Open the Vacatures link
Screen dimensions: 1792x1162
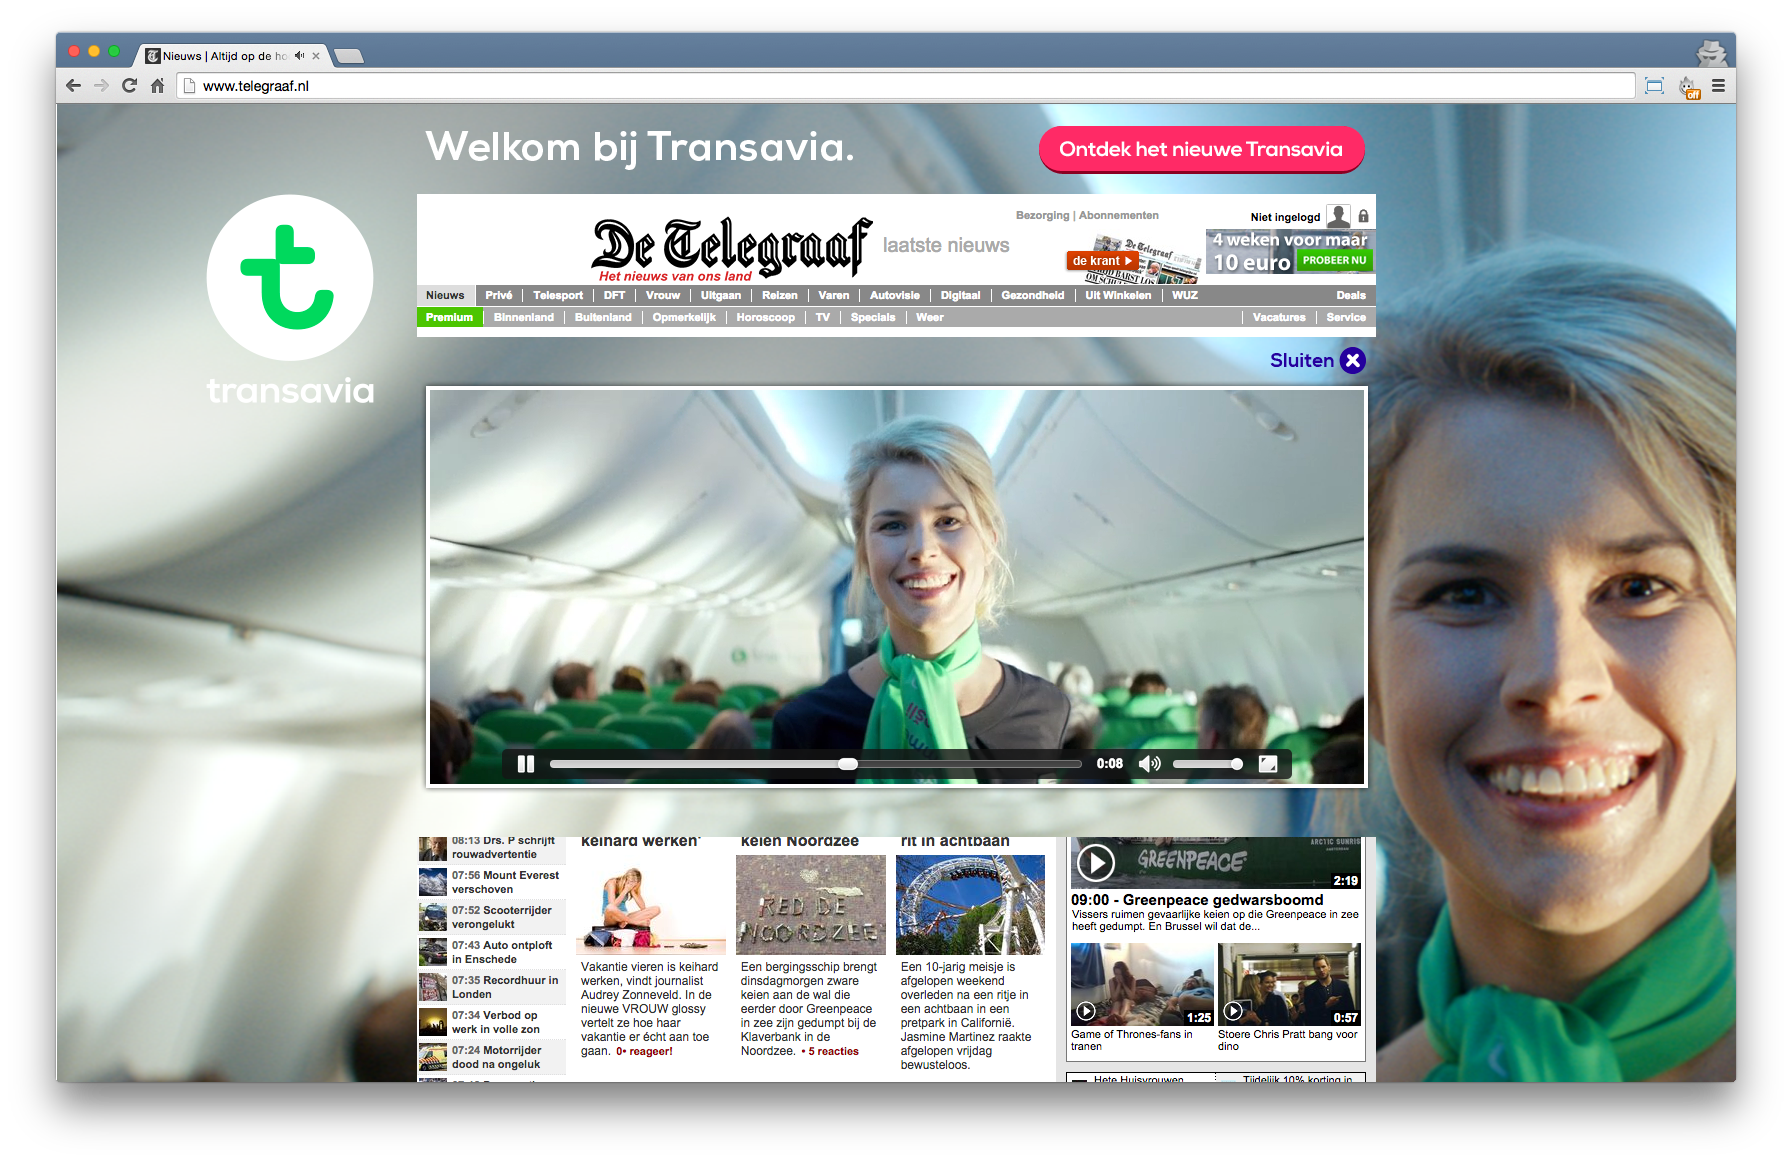[1279, 317]
